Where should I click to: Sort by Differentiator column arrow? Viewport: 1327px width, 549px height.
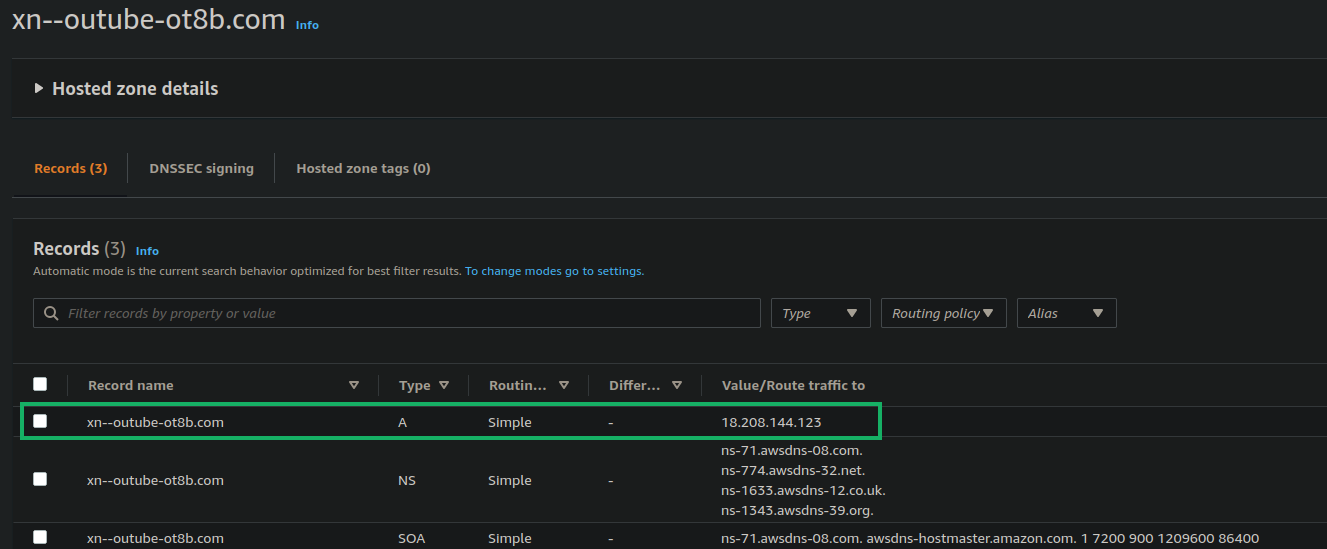pyautogui.click(x=677, y=385)
